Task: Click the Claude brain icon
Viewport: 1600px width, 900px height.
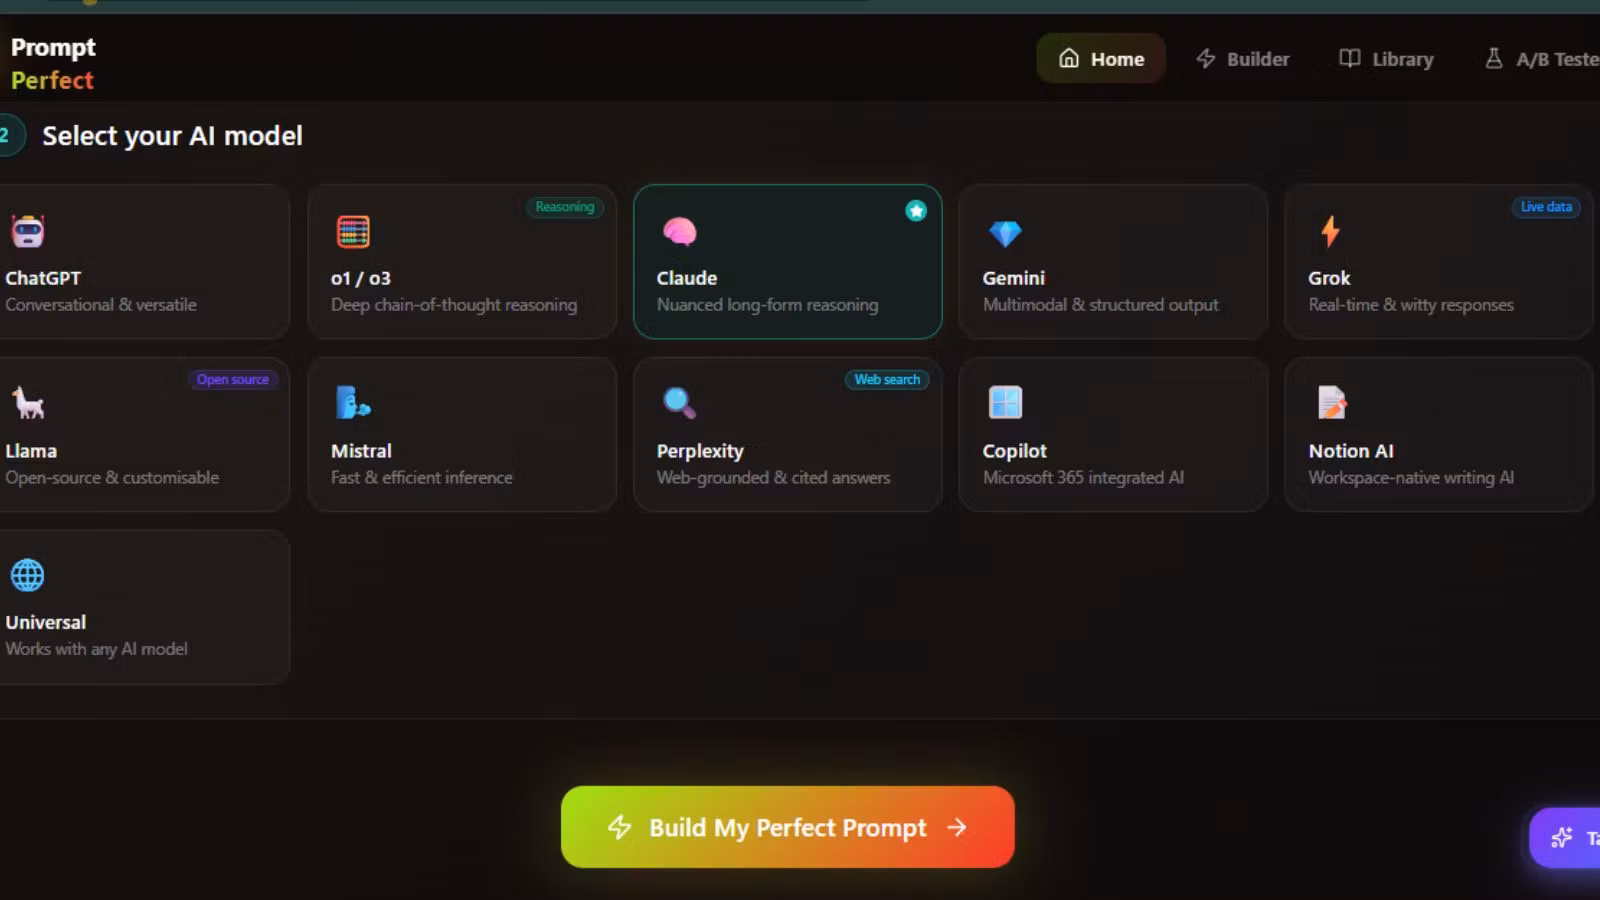Action: pyautogui.click(x=679, y=231)
